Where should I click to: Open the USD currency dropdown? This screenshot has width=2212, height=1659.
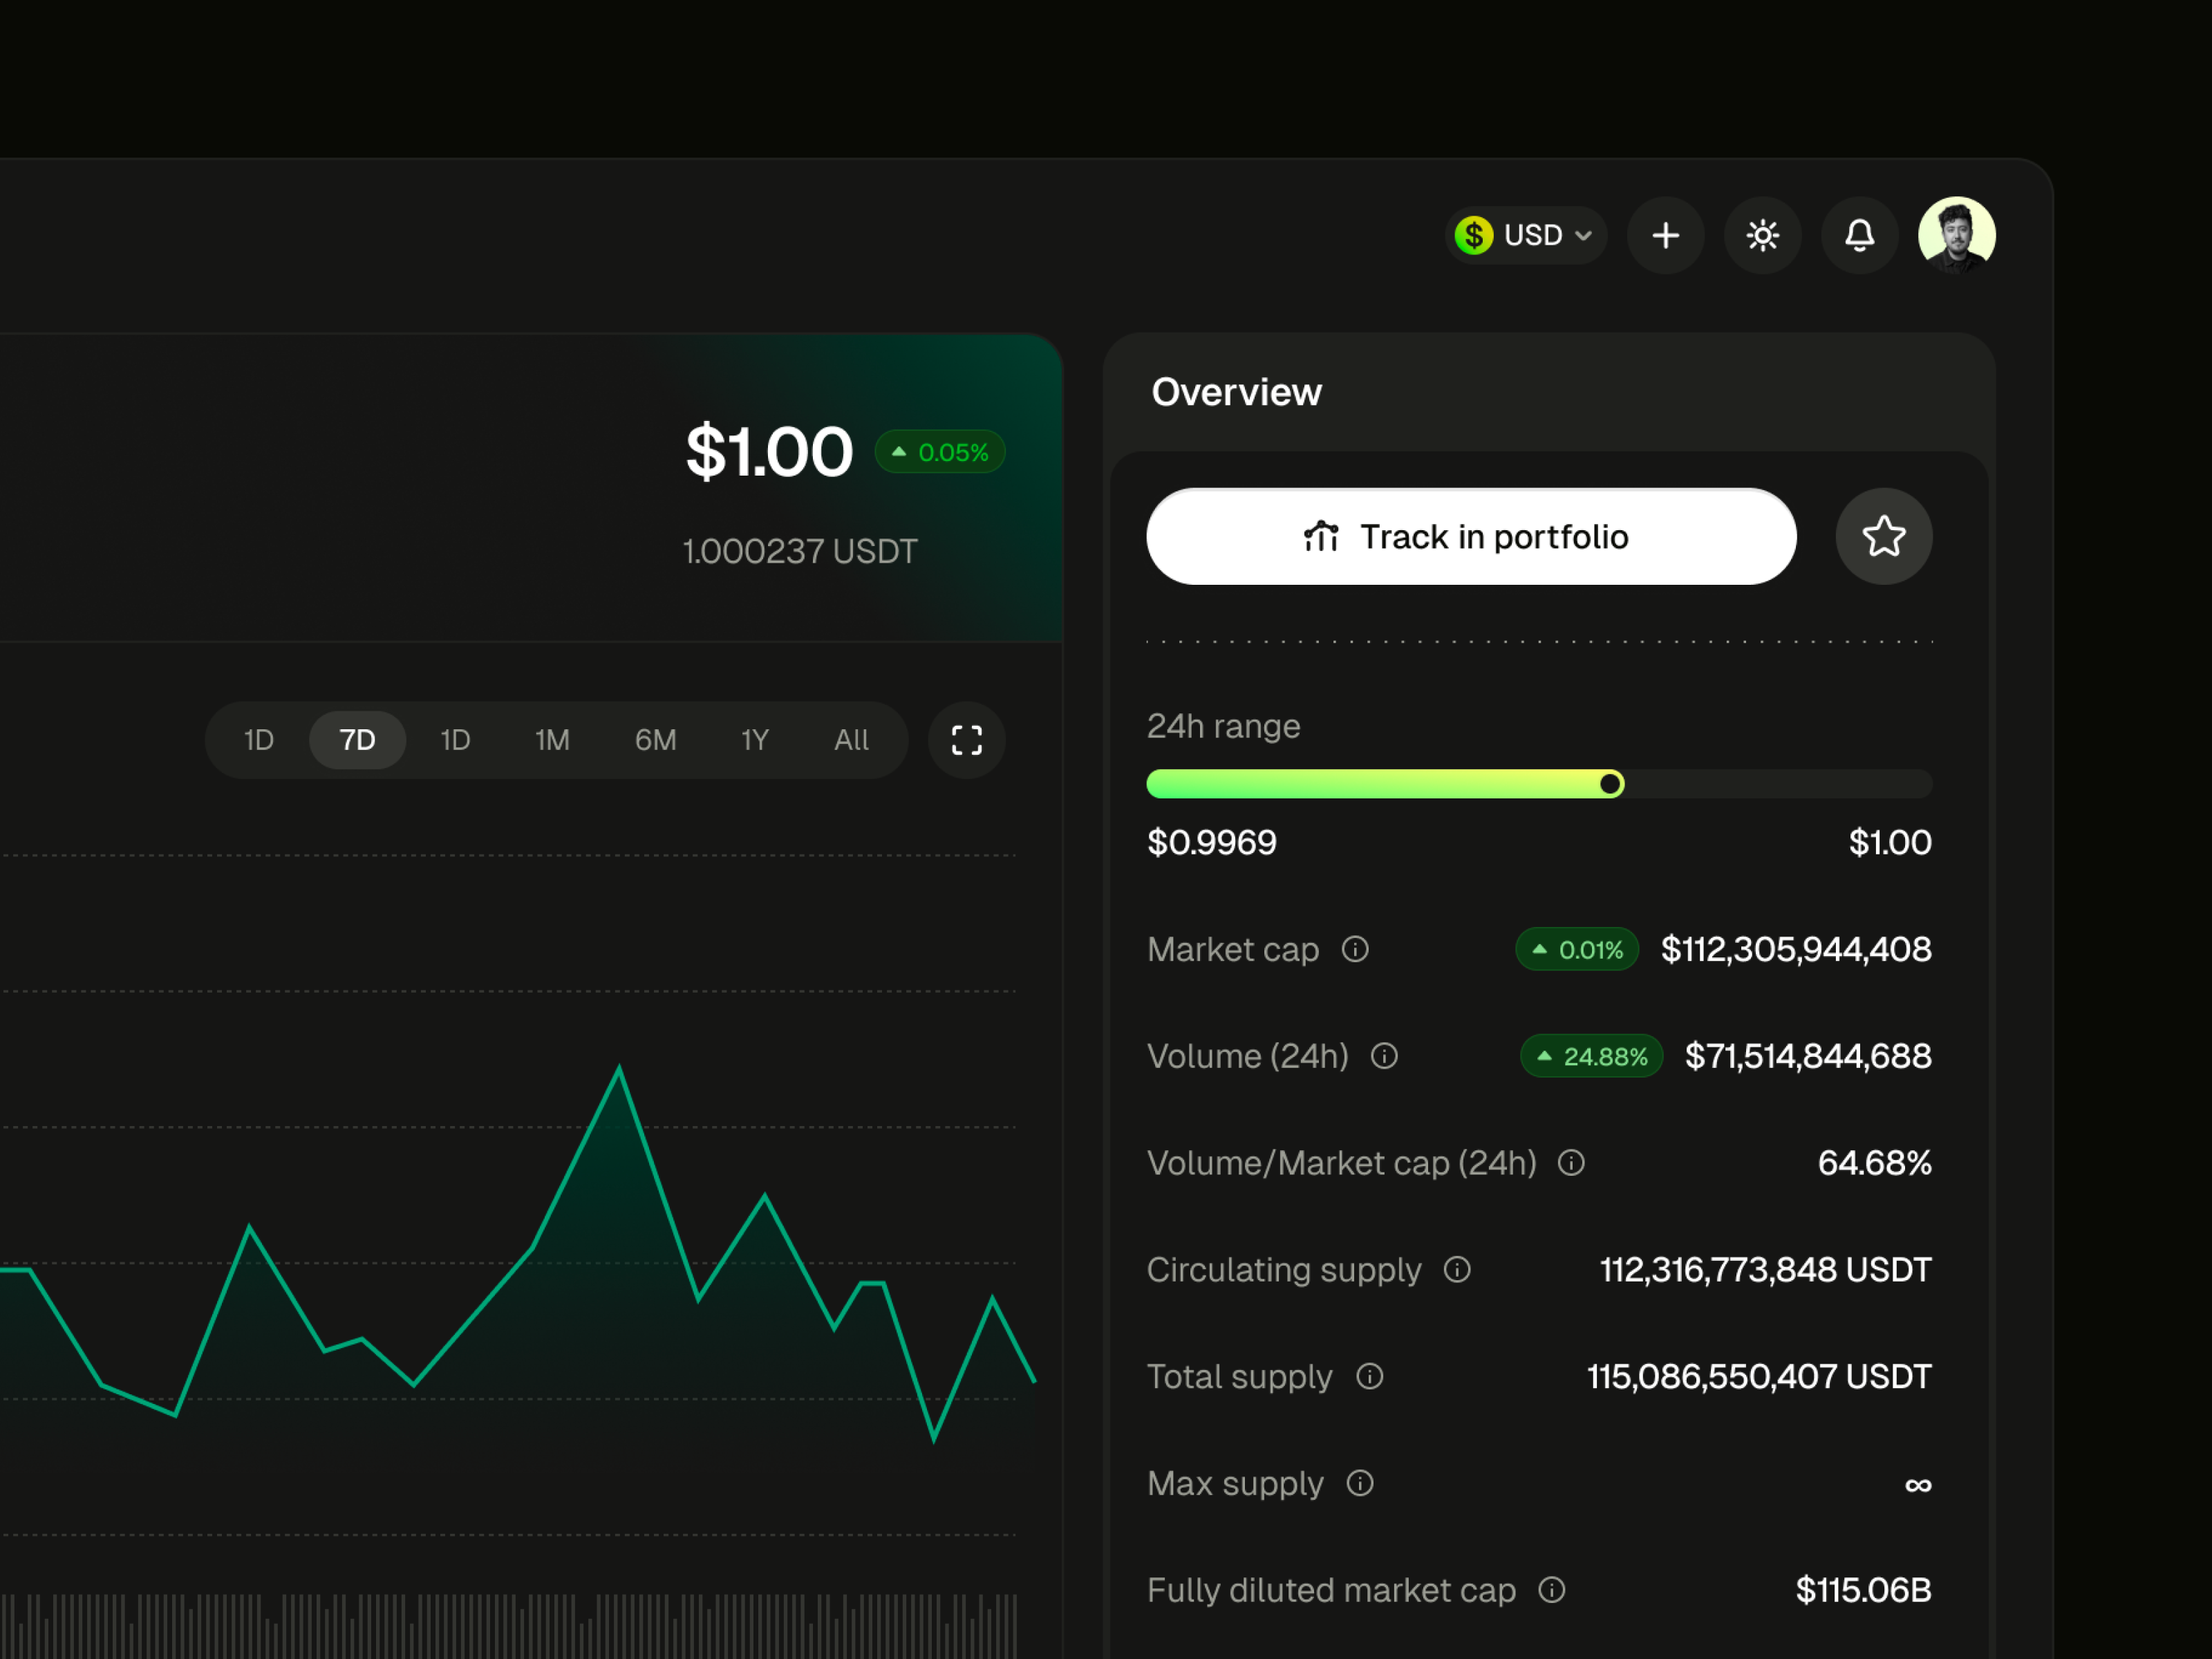pyautogui.click(x=1525, y=235)
